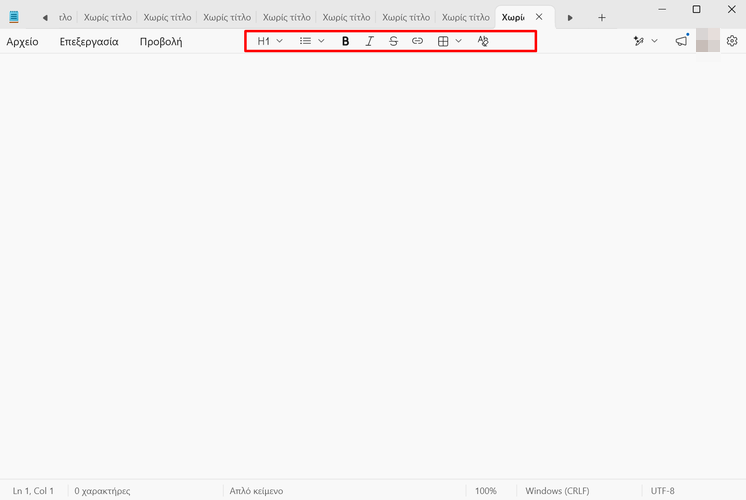The height and width of the screenshot is (500, 746).
Task: Click the Notepad app icon in title bar
Action: (x=14, y=17)
